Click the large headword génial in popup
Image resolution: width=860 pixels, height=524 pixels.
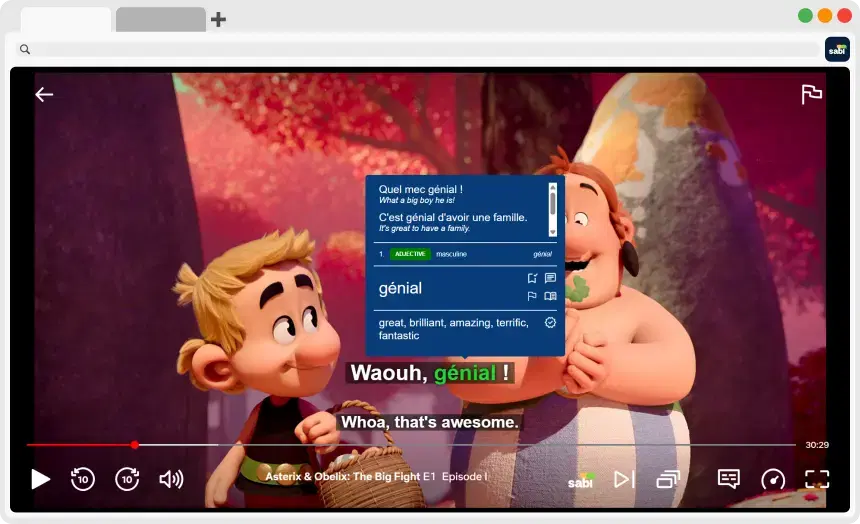(400, 288)
